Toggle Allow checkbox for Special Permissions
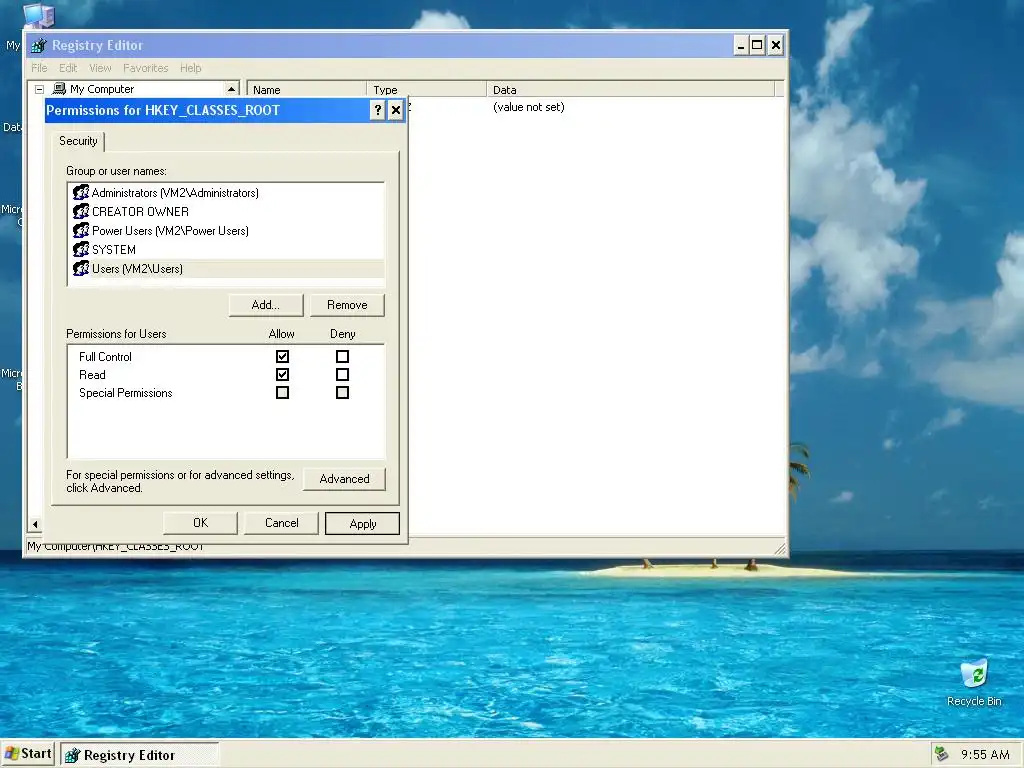Image resolution: width=1024 pixels, height=768 pixels. [282, 392]
